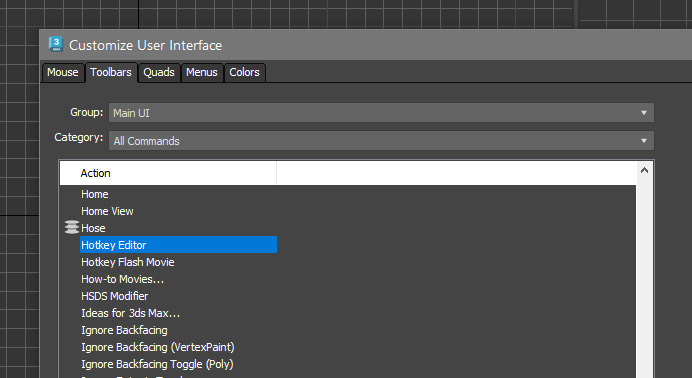This screenshot has width=692, height=378.
Task: Go to the Colors tab
Action: (244, 72)
